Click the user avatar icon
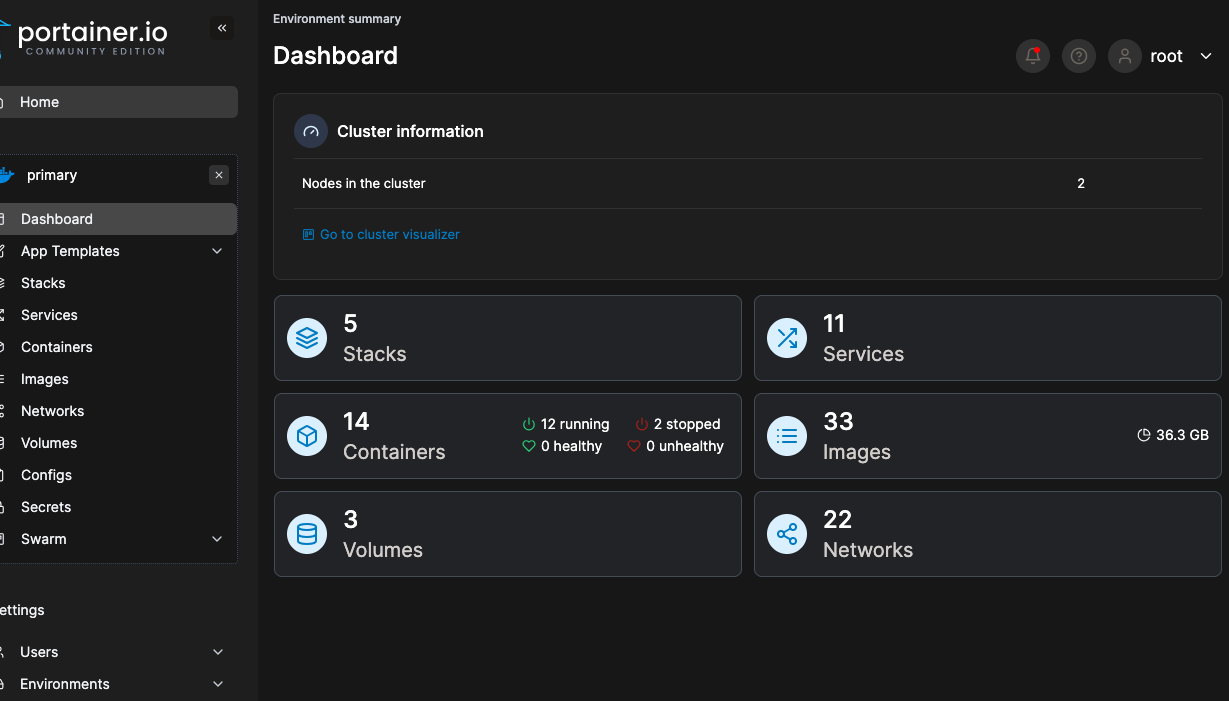Screen dimensions: 1229x701 coord(1125,56)
